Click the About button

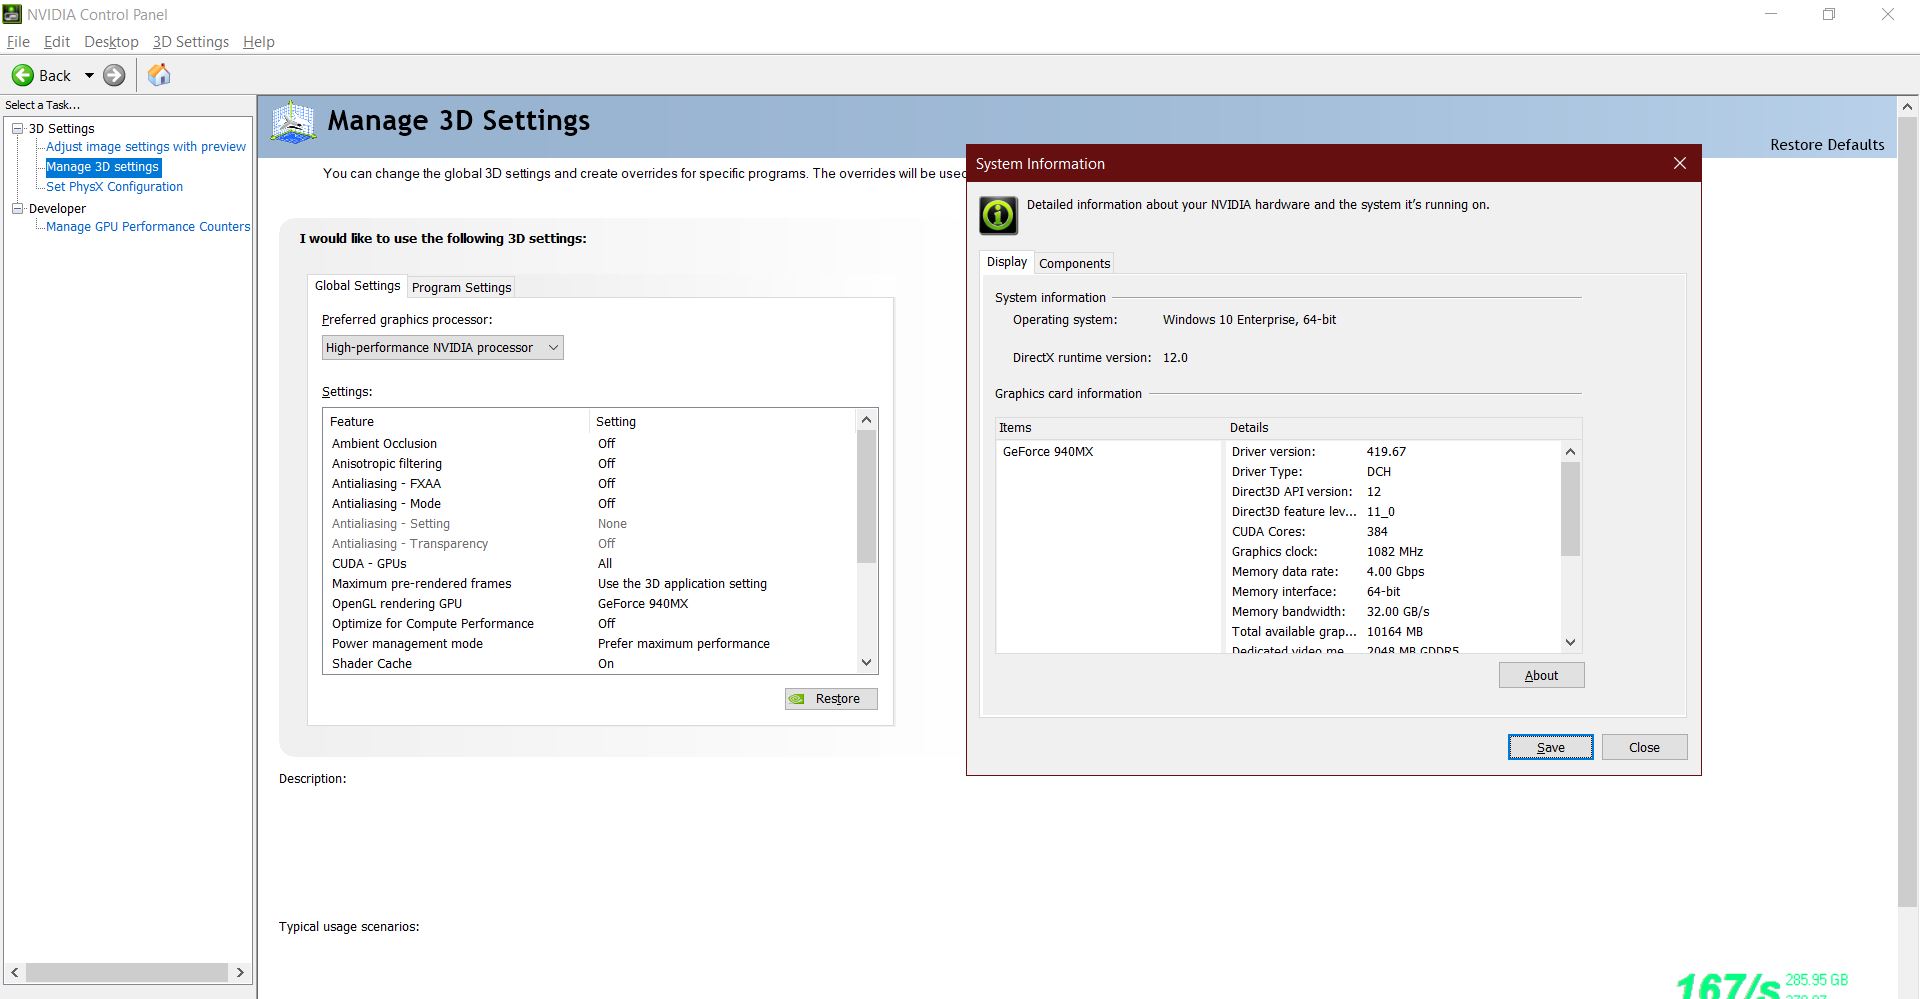[x=1541, y=676]
